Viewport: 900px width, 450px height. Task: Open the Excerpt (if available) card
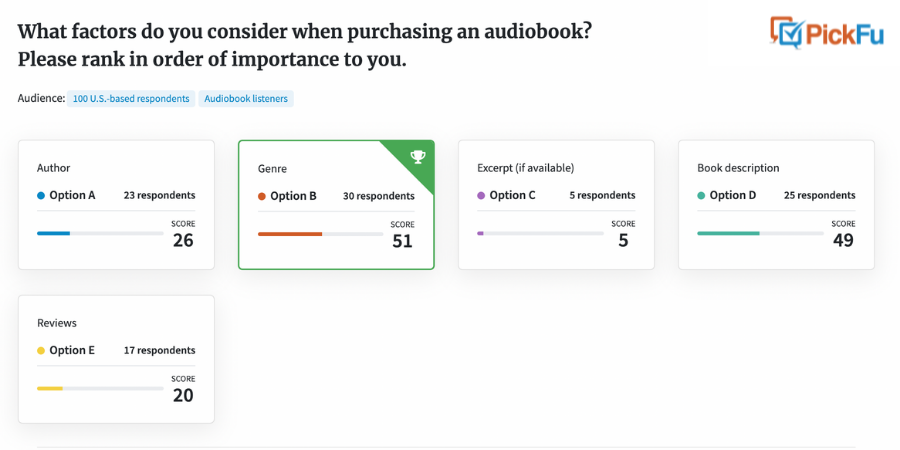click(556, 205)
